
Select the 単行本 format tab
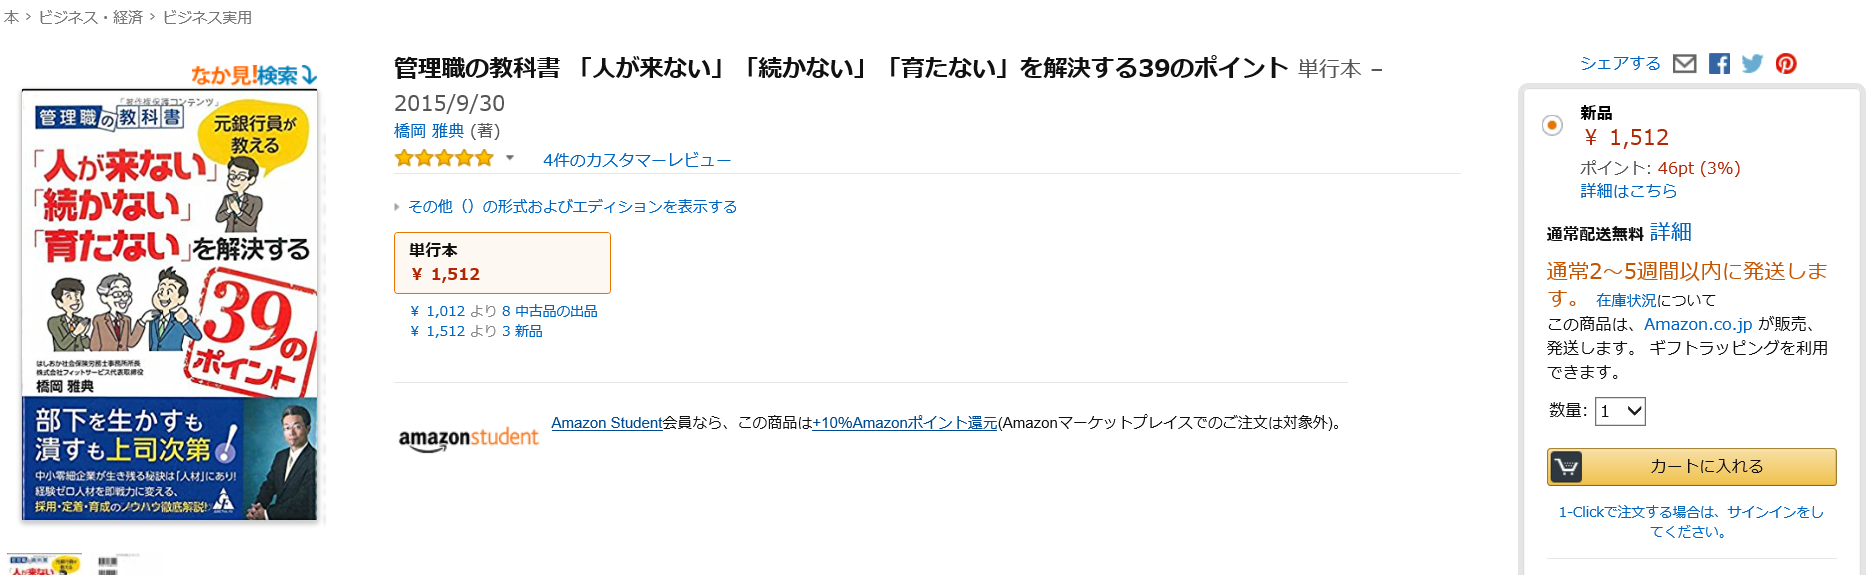tap(502, 263)
